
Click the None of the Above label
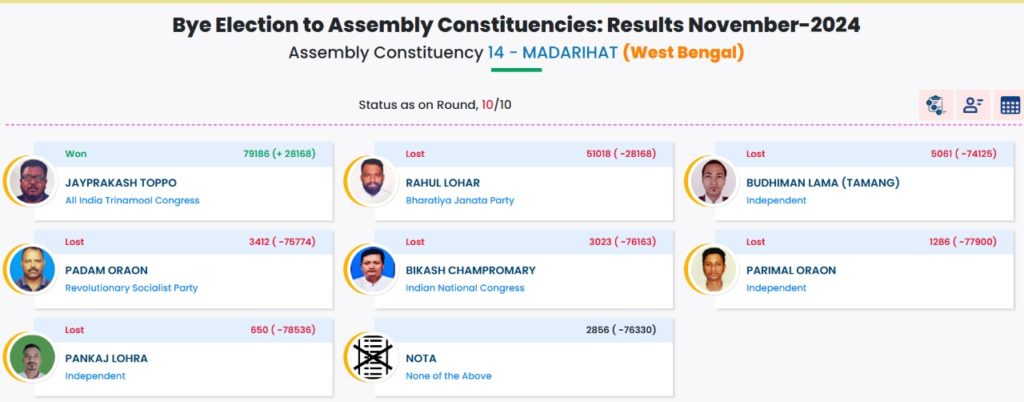(448, 376)
